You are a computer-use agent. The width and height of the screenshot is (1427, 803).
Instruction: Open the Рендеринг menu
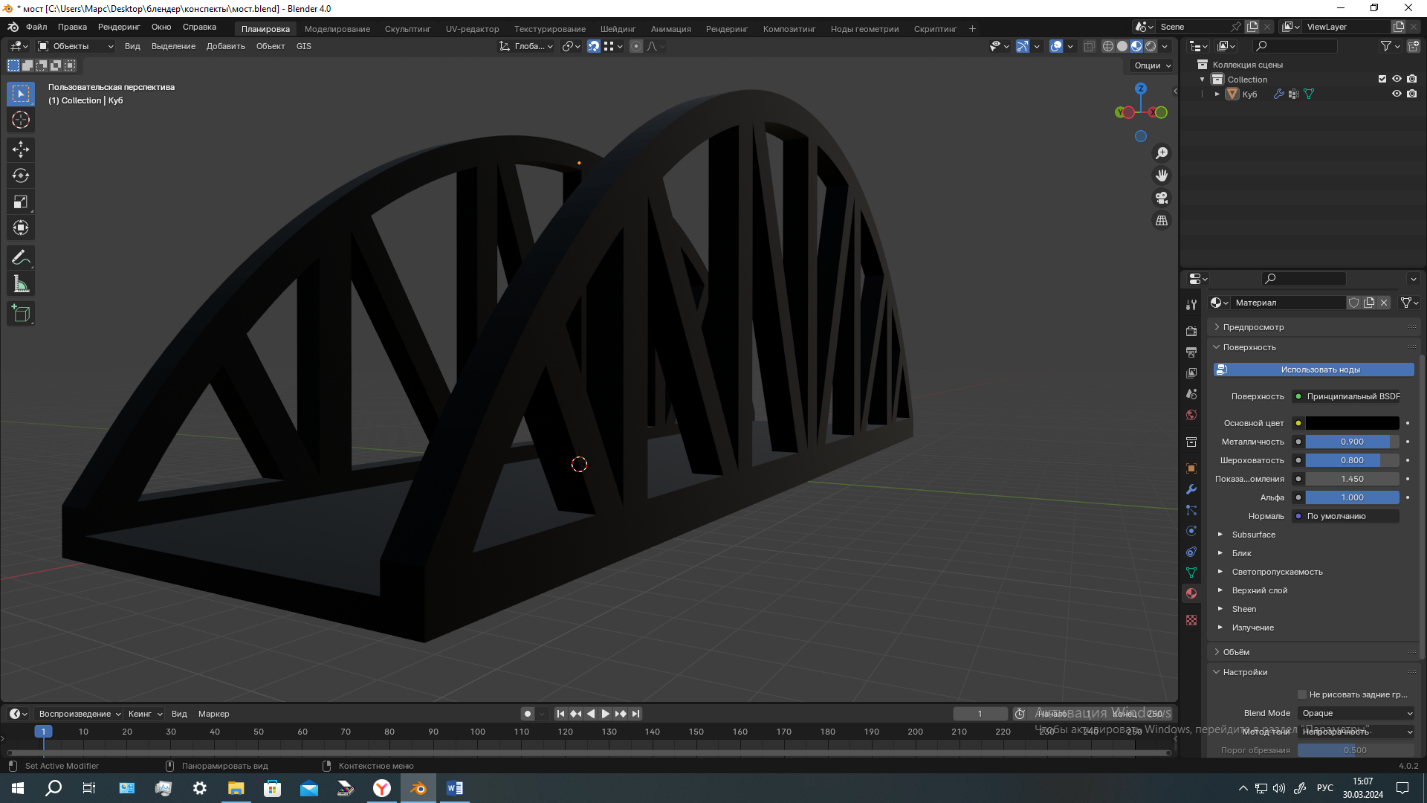[x=118, y=27]
